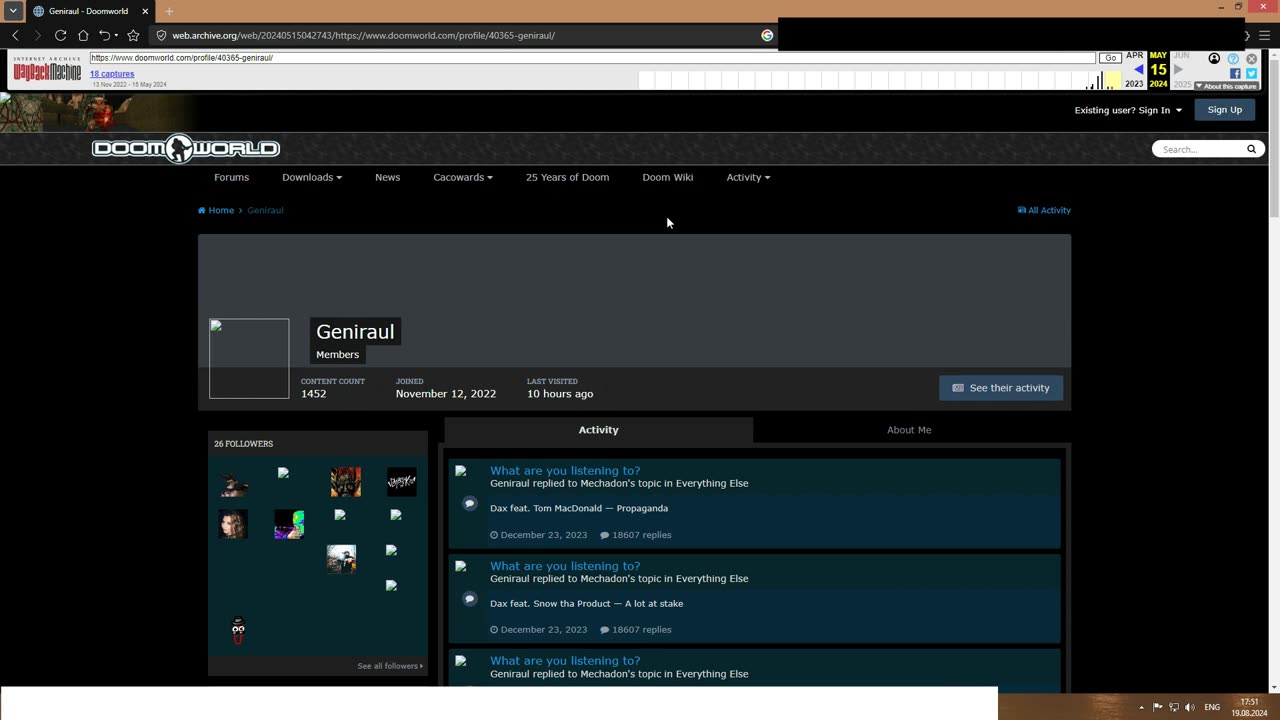
Task: Click the search magnifier icon
Action: [x=1251, y=149]
